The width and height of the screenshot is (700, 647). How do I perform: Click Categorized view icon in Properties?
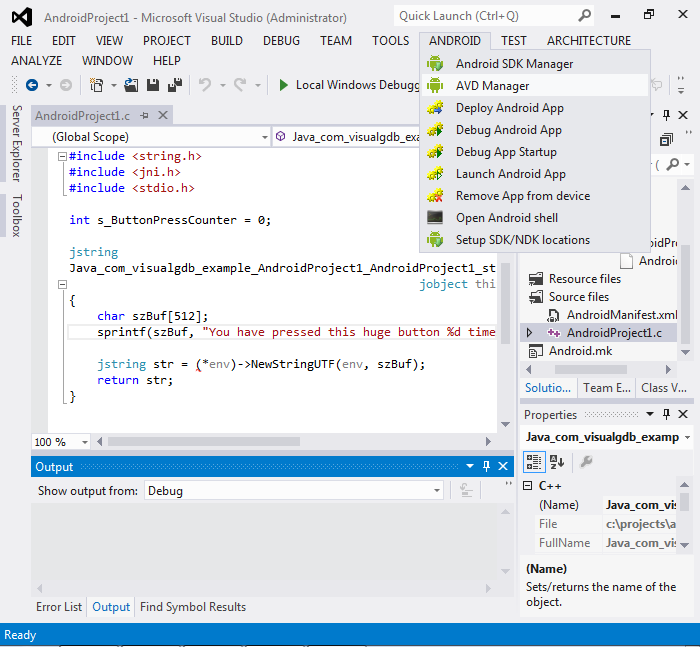(534, 462)
